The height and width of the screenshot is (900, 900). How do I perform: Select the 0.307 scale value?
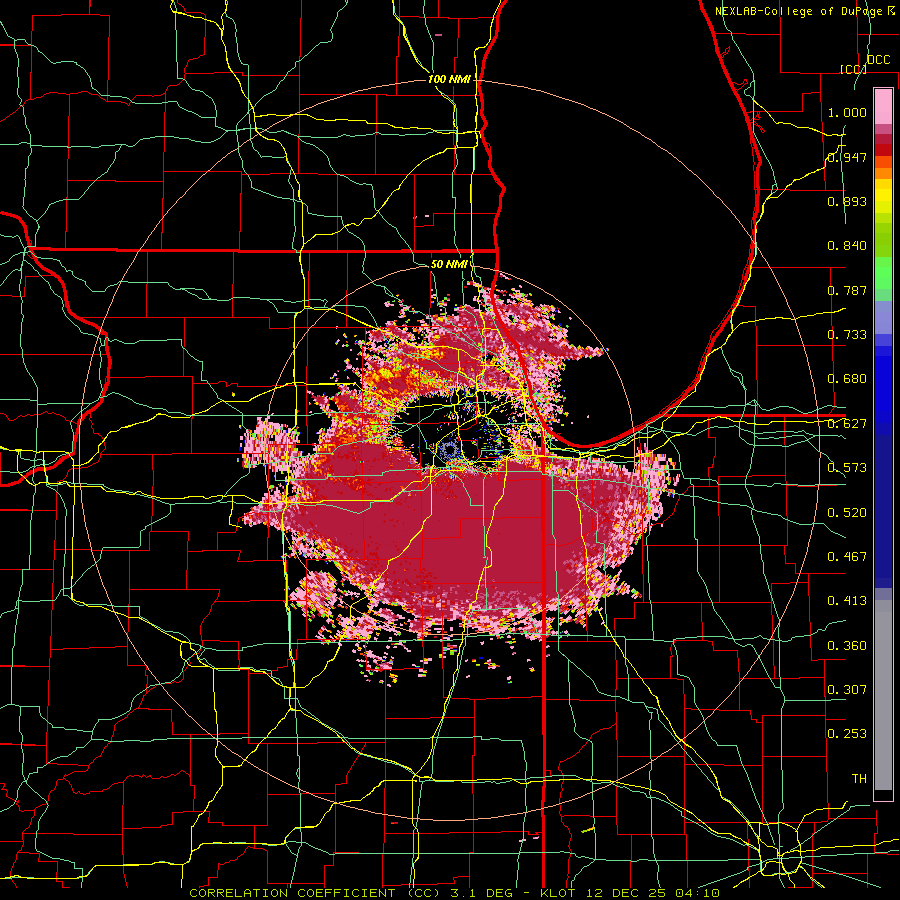(x=847, y=689)
